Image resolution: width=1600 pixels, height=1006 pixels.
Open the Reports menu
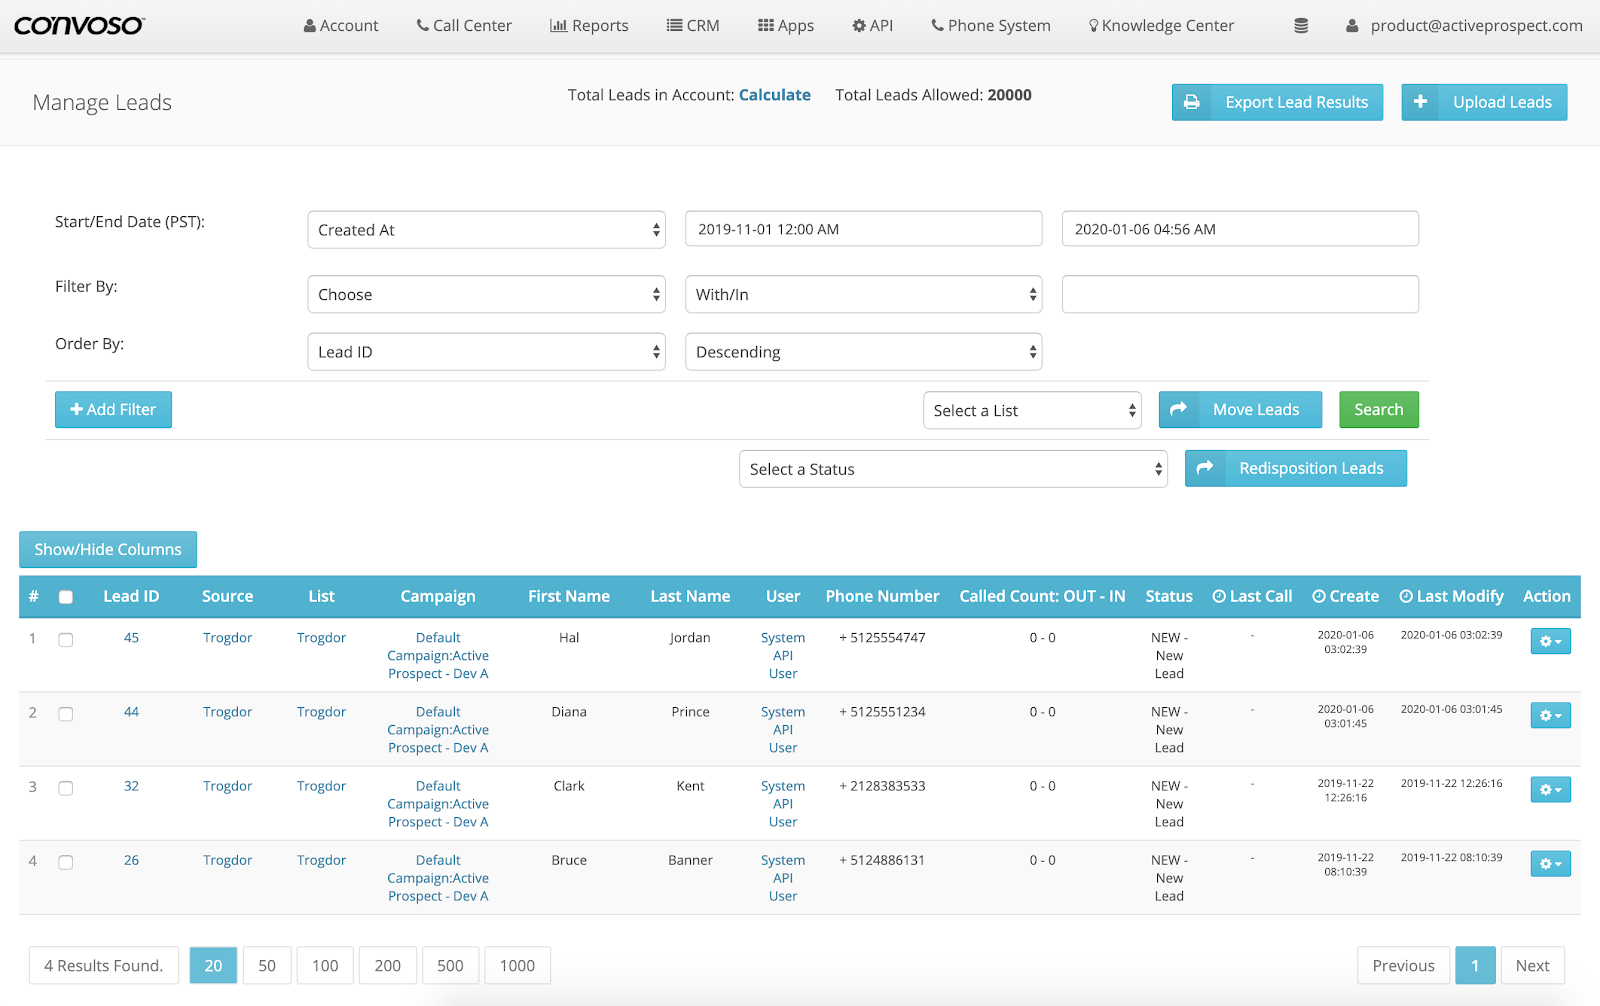coord(589,26)
